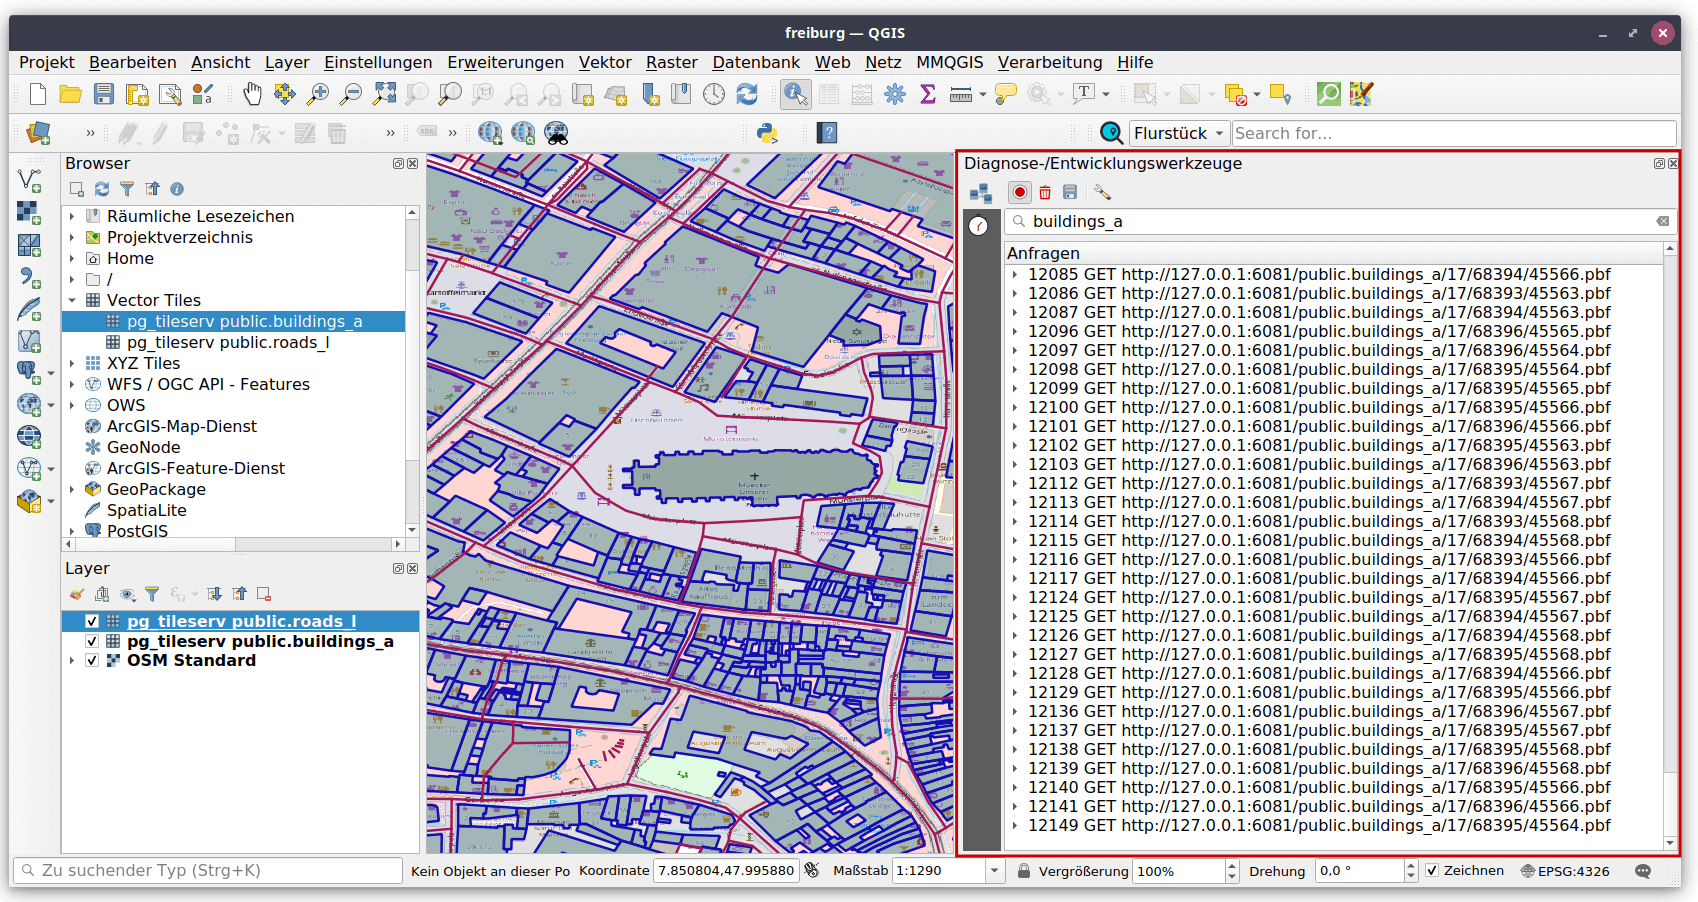Open the Erweiterungen menu
The width and height of the screenshot is (1698, 902).
point(505,62)
